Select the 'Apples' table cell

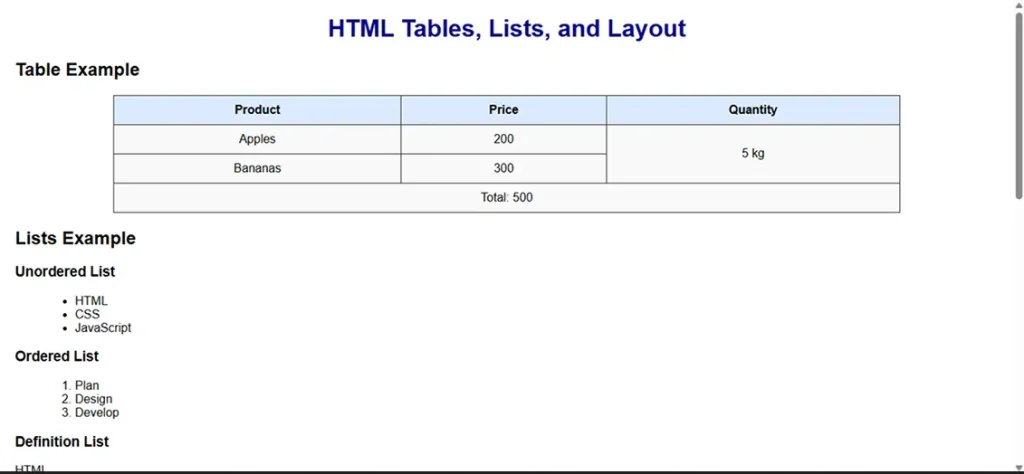[257, 139]
